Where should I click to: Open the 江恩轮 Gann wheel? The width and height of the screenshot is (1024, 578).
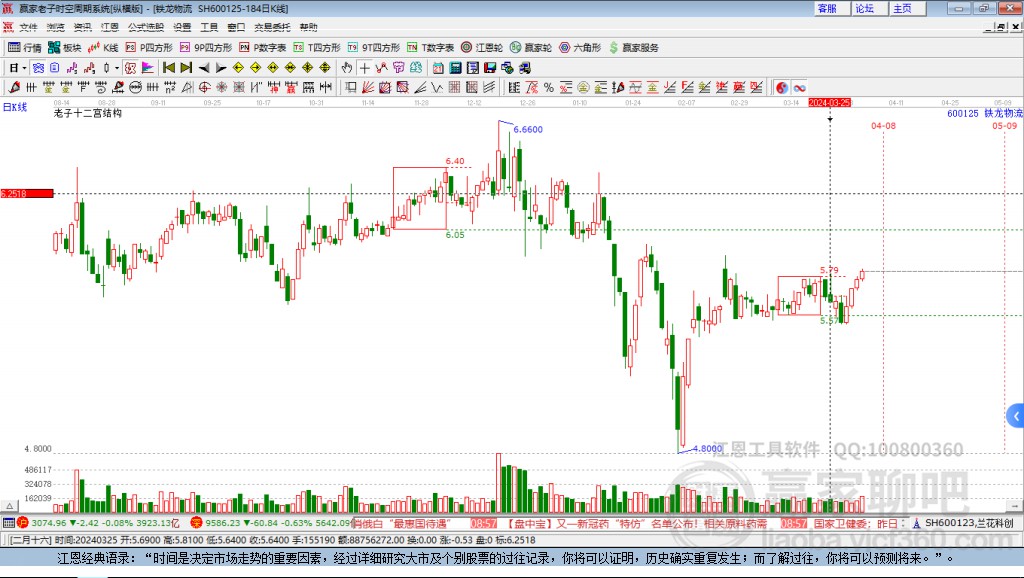[482, 47]
